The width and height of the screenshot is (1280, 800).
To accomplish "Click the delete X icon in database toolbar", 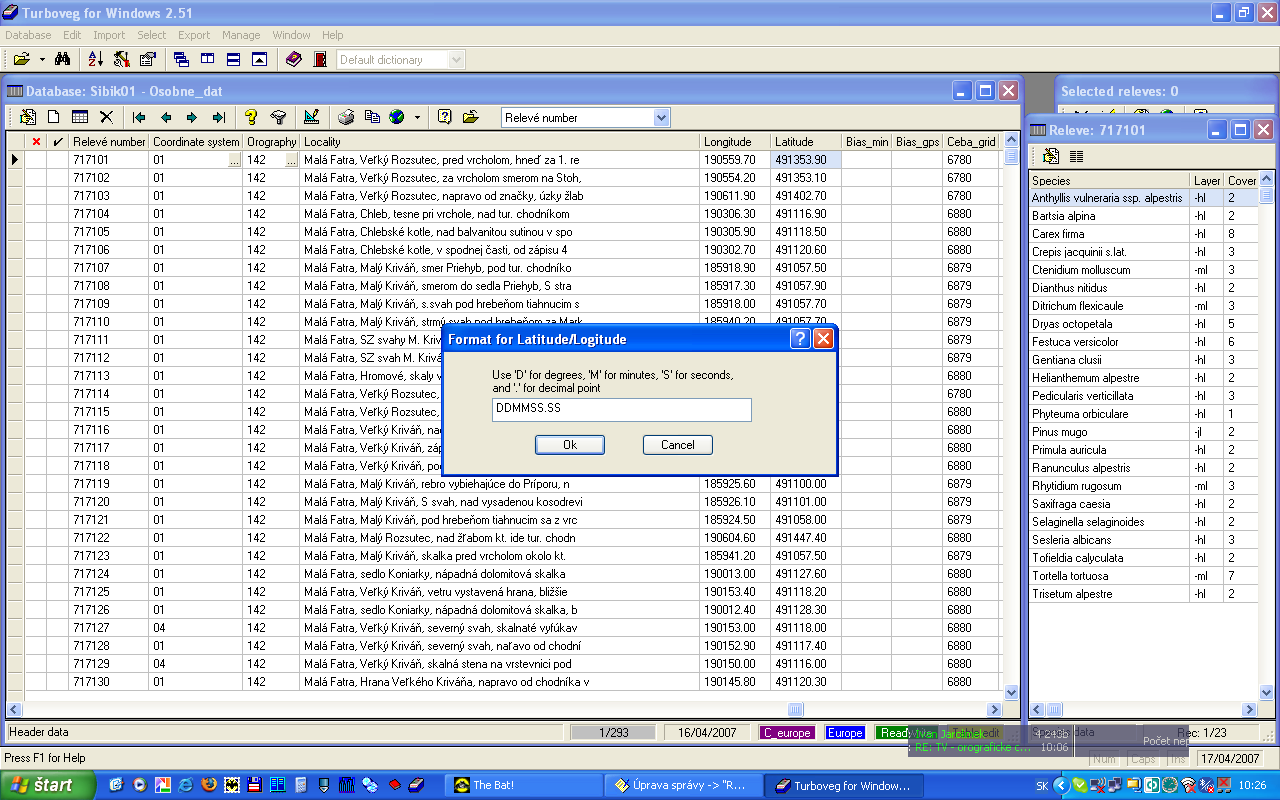I will [x=106, y=117].
